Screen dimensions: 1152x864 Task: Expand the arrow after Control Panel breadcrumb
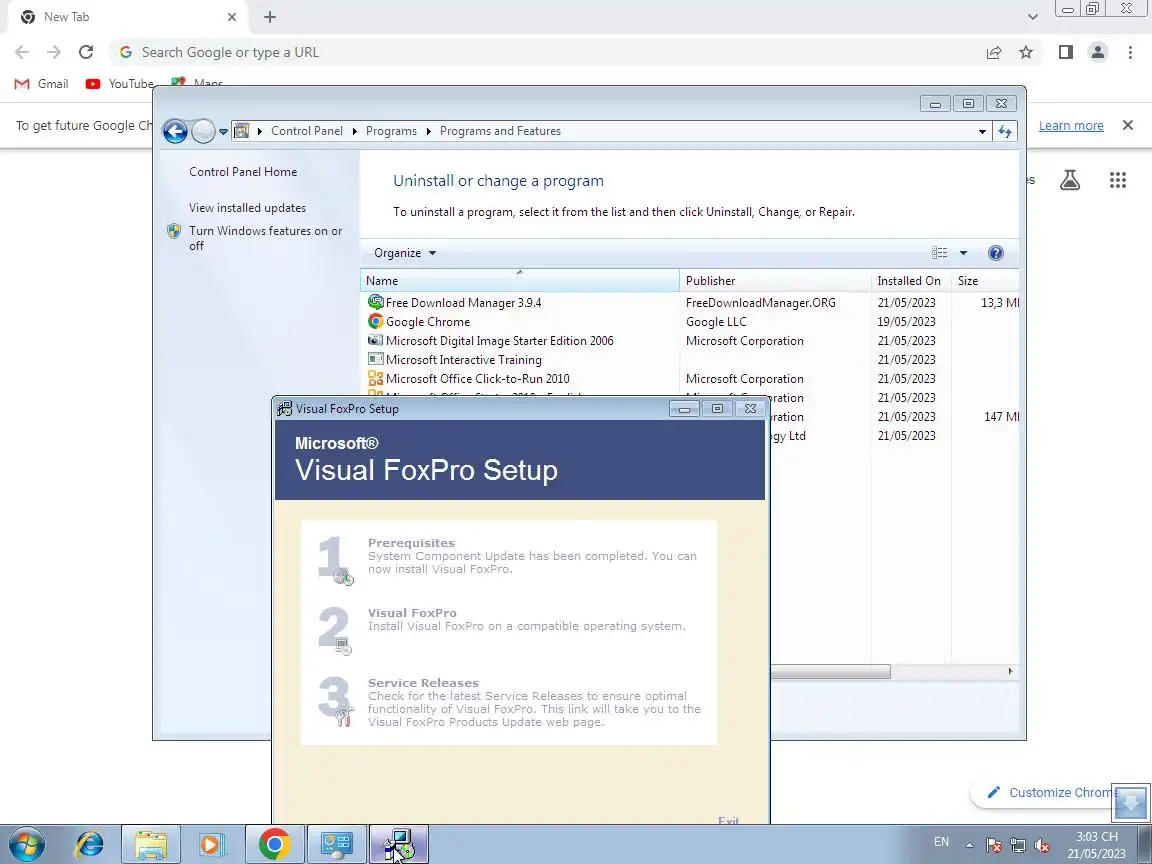point(355,132)
